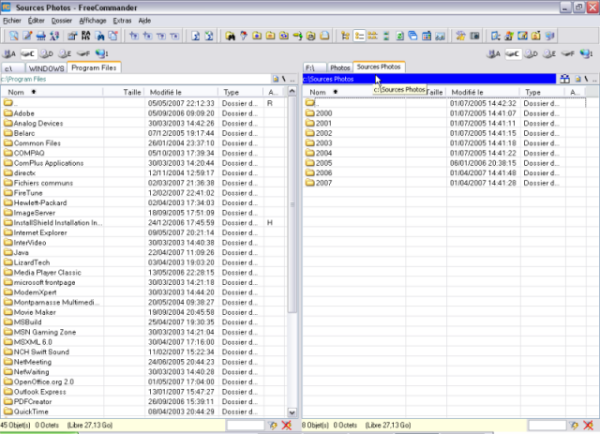Go to root with backslash in left path bar
Image resolution: width=600 pixels, height=434 pixels.
284,79
